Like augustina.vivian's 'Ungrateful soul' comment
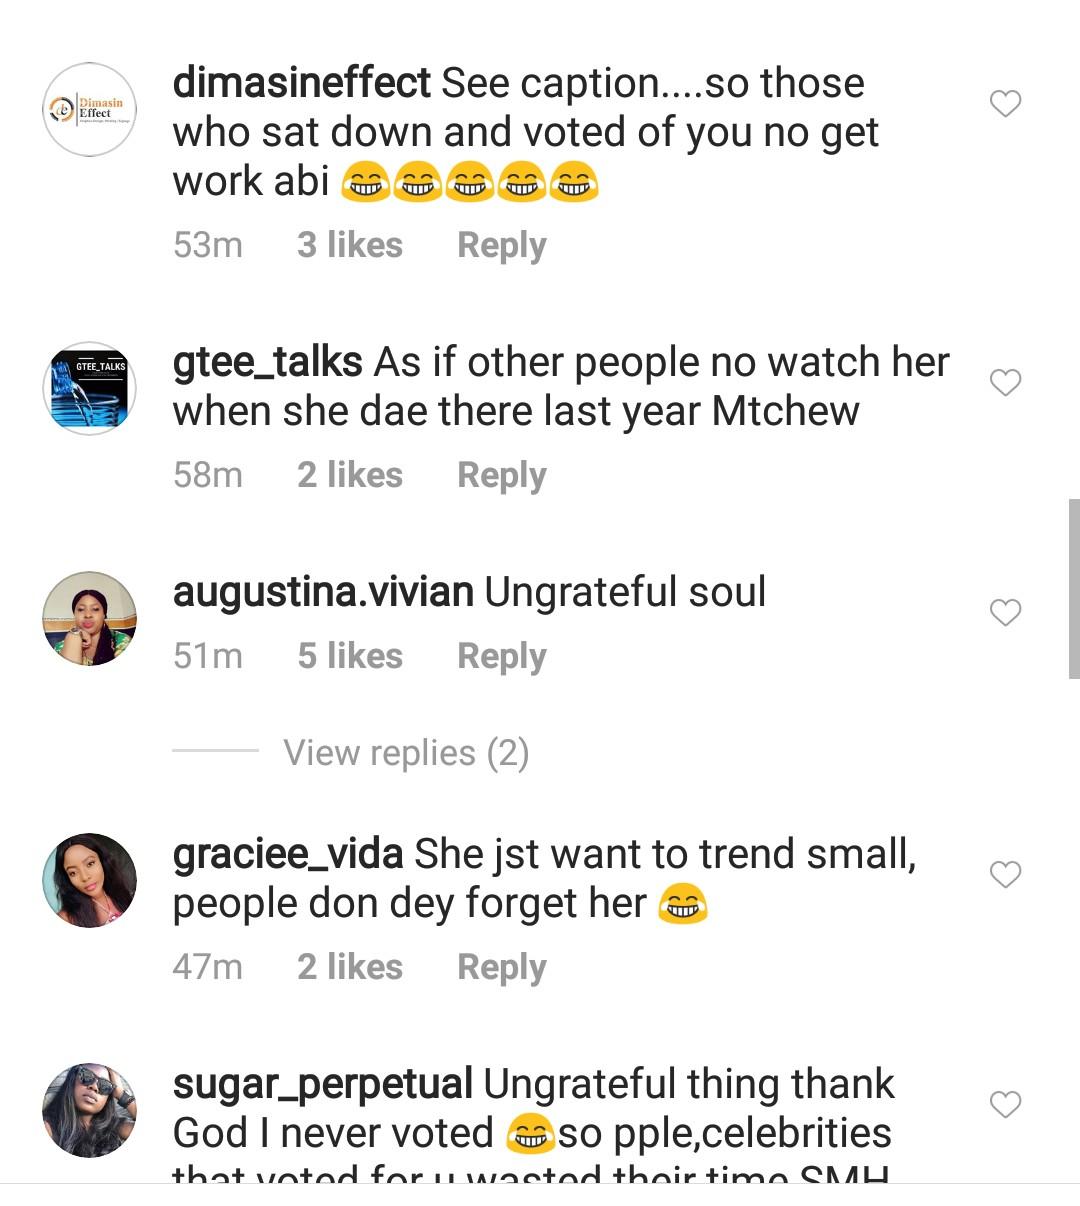This screenshot has height=1206, width=1080. coord(1005,613)
